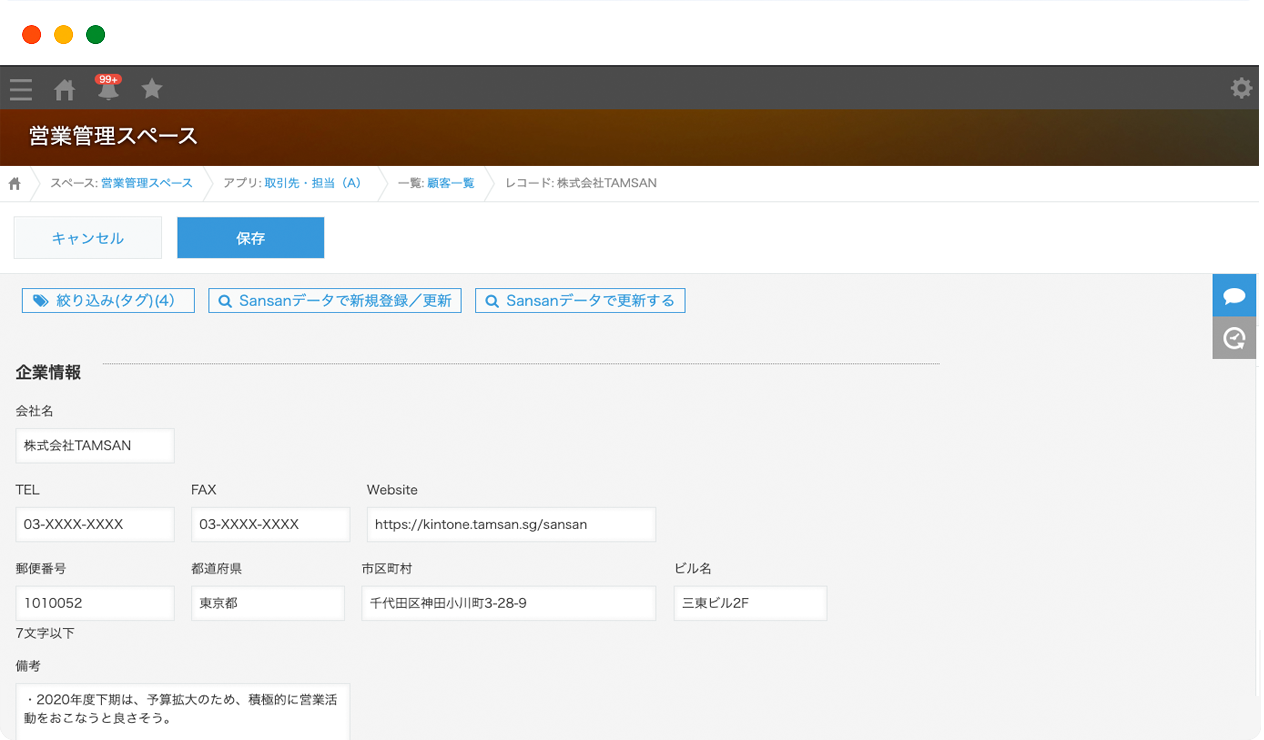Go to 顧客一覧 list view link

click(450, 184)
